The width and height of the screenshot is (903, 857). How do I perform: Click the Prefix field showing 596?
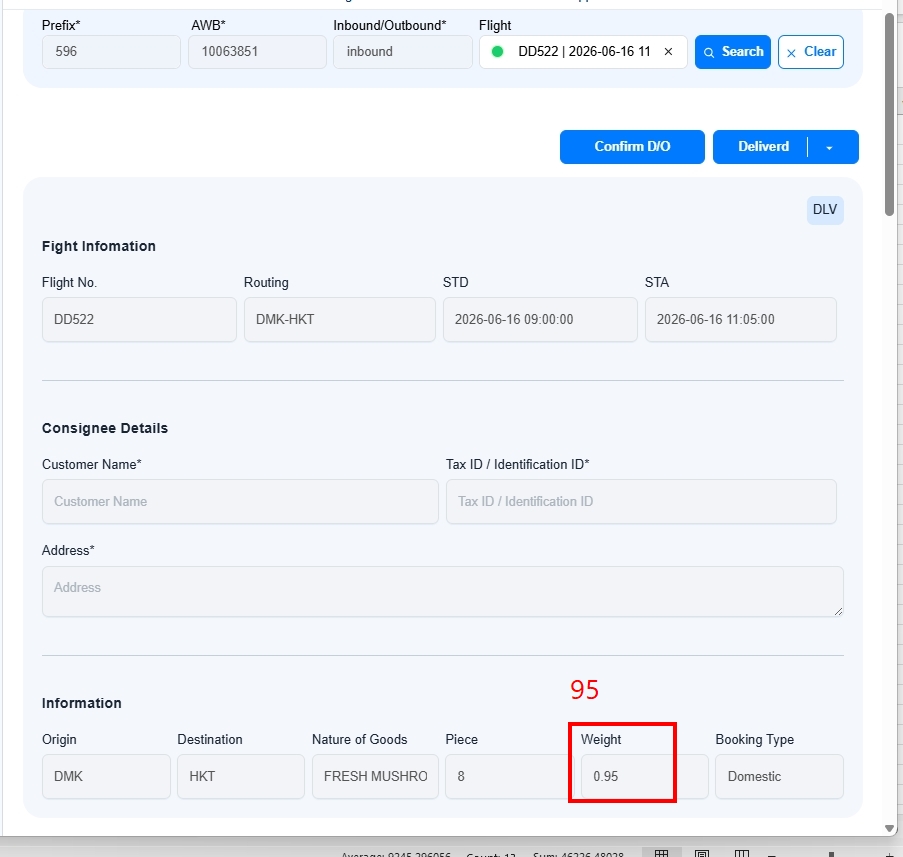111,52
